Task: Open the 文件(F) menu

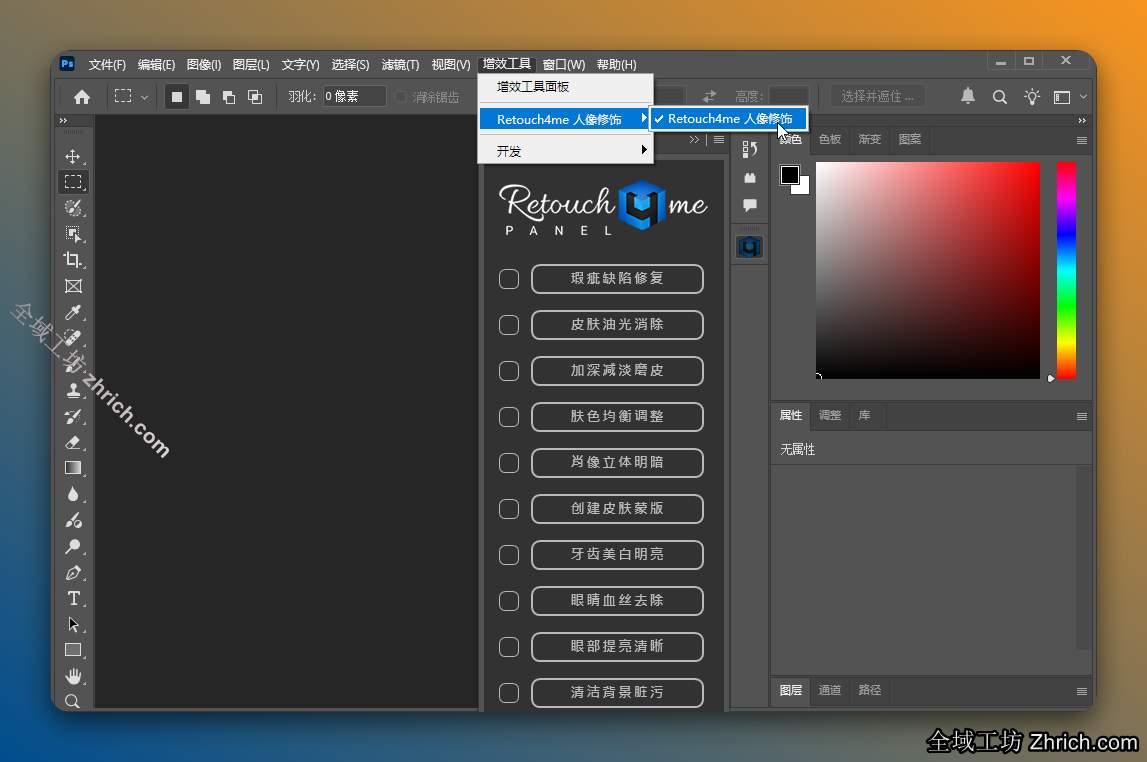Action: click(107, 64)
